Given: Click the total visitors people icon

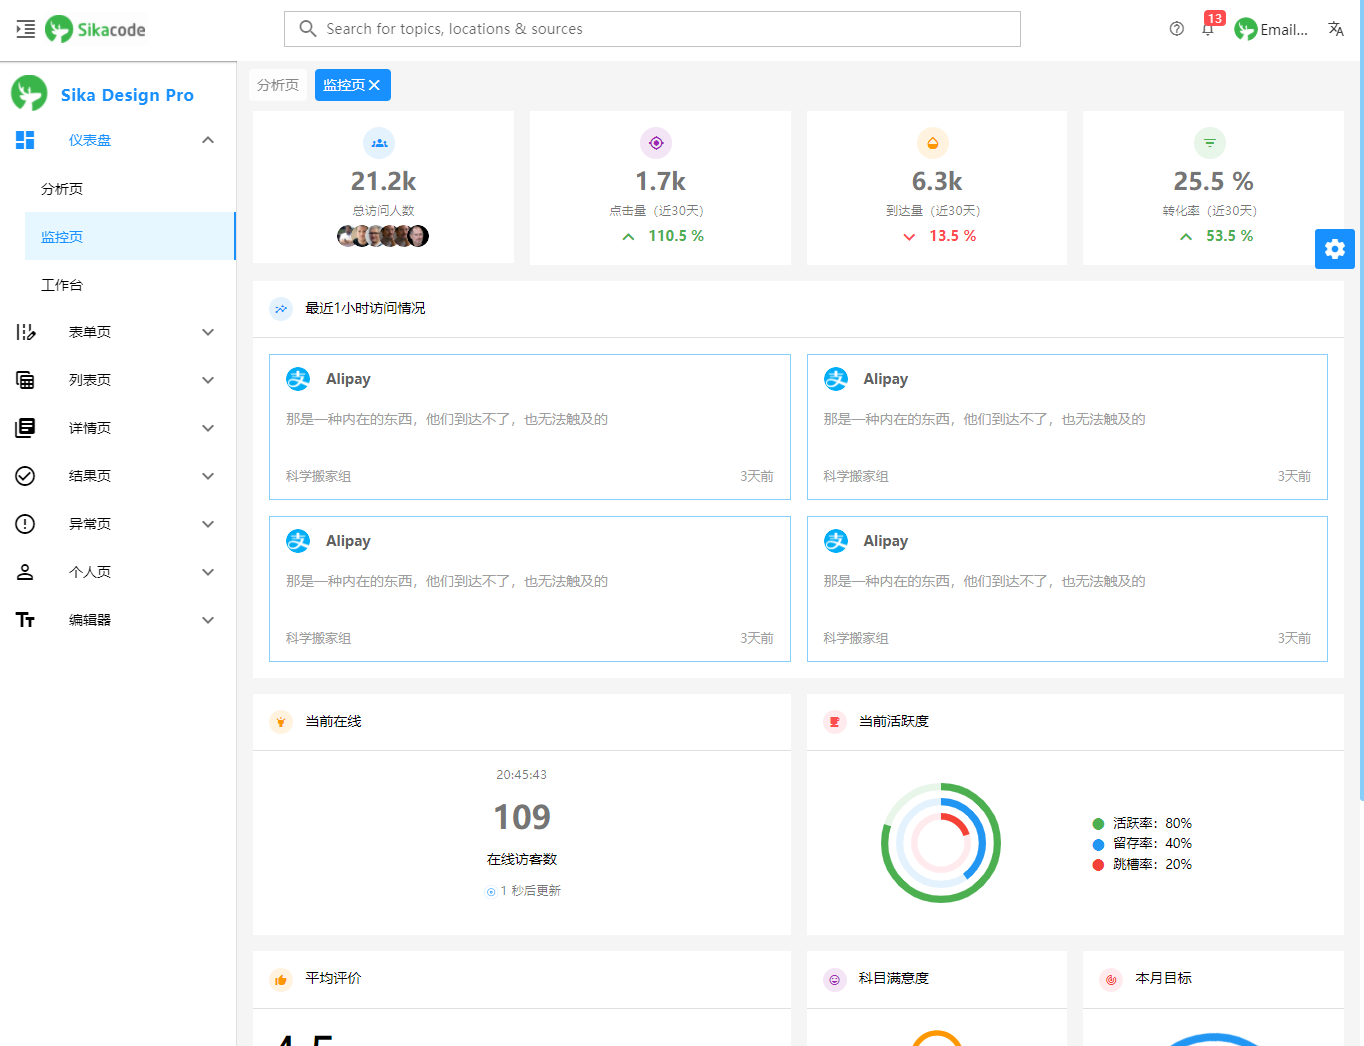Looking at the screenshot, I should coord(379,143).
